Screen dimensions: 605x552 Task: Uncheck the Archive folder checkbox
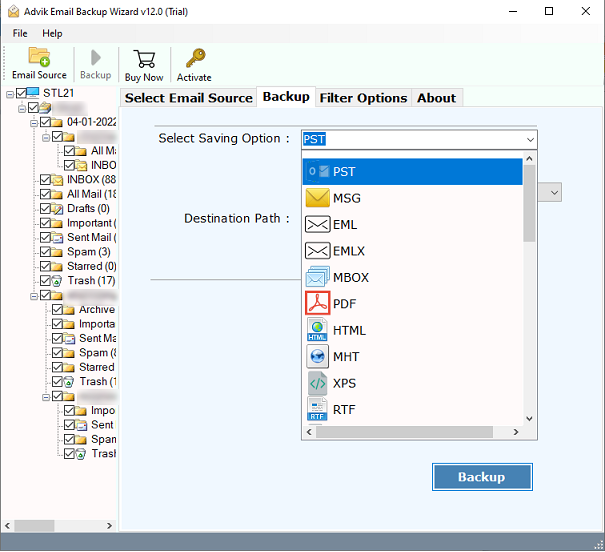pos(57,309)
